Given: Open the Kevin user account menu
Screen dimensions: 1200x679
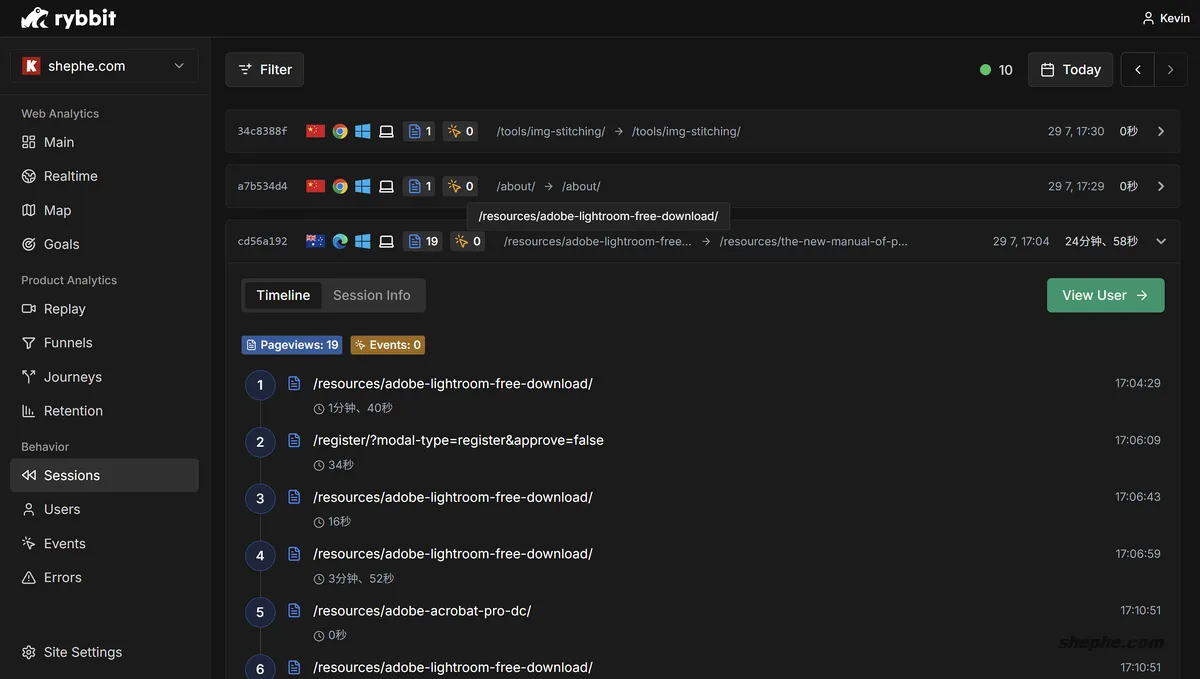Looking at the screenshot, I should pyautogui.click(x=1166, y=18).
